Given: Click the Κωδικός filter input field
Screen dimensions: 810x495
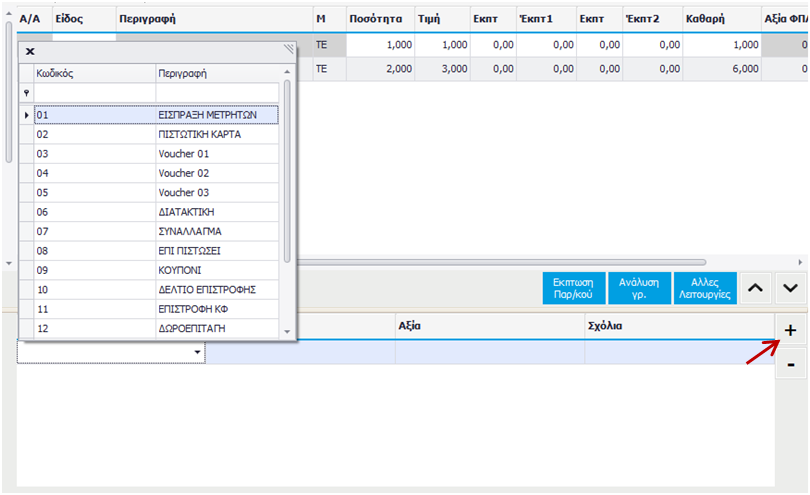Looking at the screenshot, I should click(x=93, y=93).
